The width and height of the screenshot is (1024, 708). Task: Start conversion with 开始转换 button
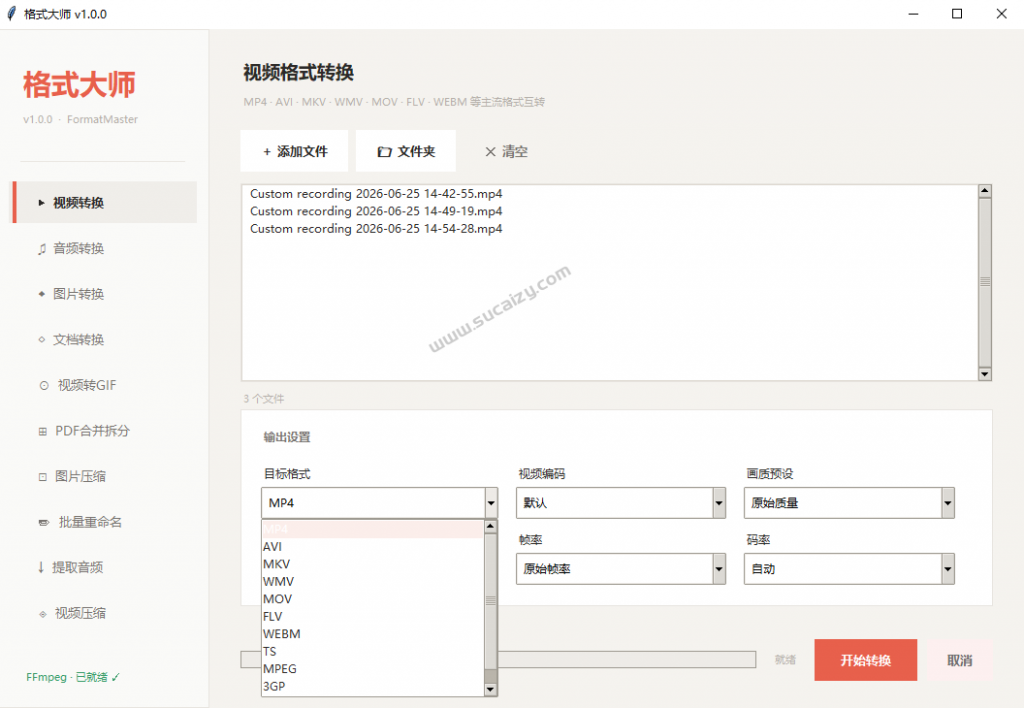865,660
